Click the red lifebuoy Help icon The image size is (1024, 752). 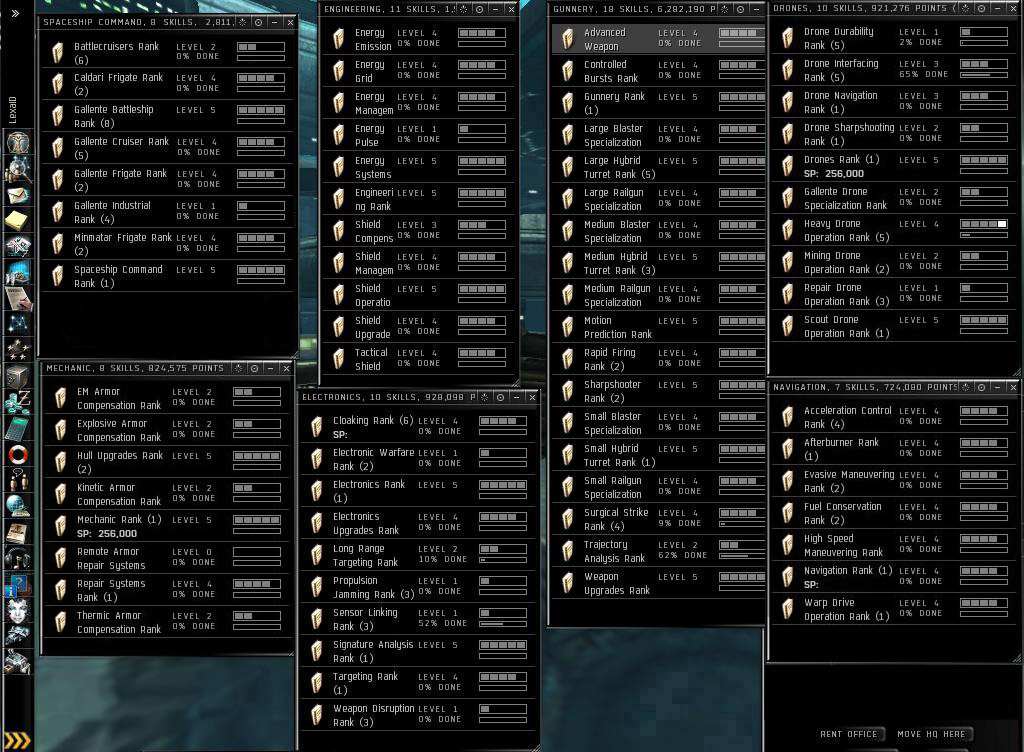[x=18, y=454]
